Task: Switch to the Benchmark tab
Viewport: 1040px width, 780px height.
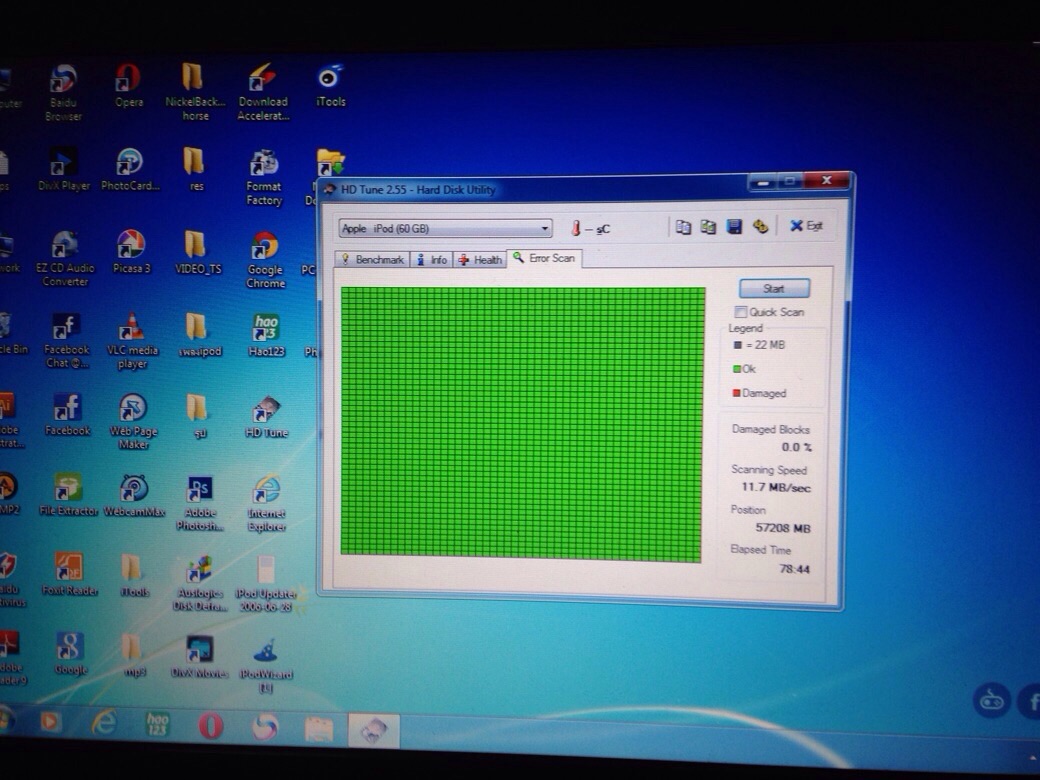Action: (x=373, y=259)
